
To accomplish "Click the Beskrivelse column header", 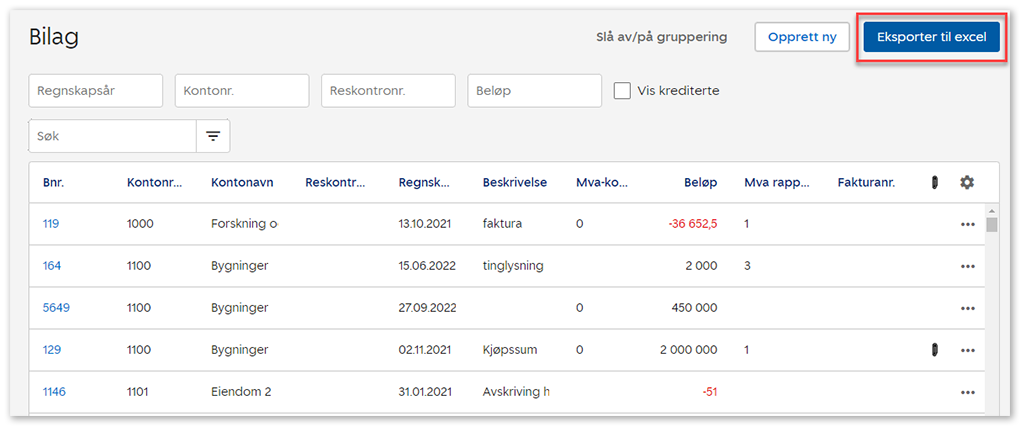I will point(514,182).
